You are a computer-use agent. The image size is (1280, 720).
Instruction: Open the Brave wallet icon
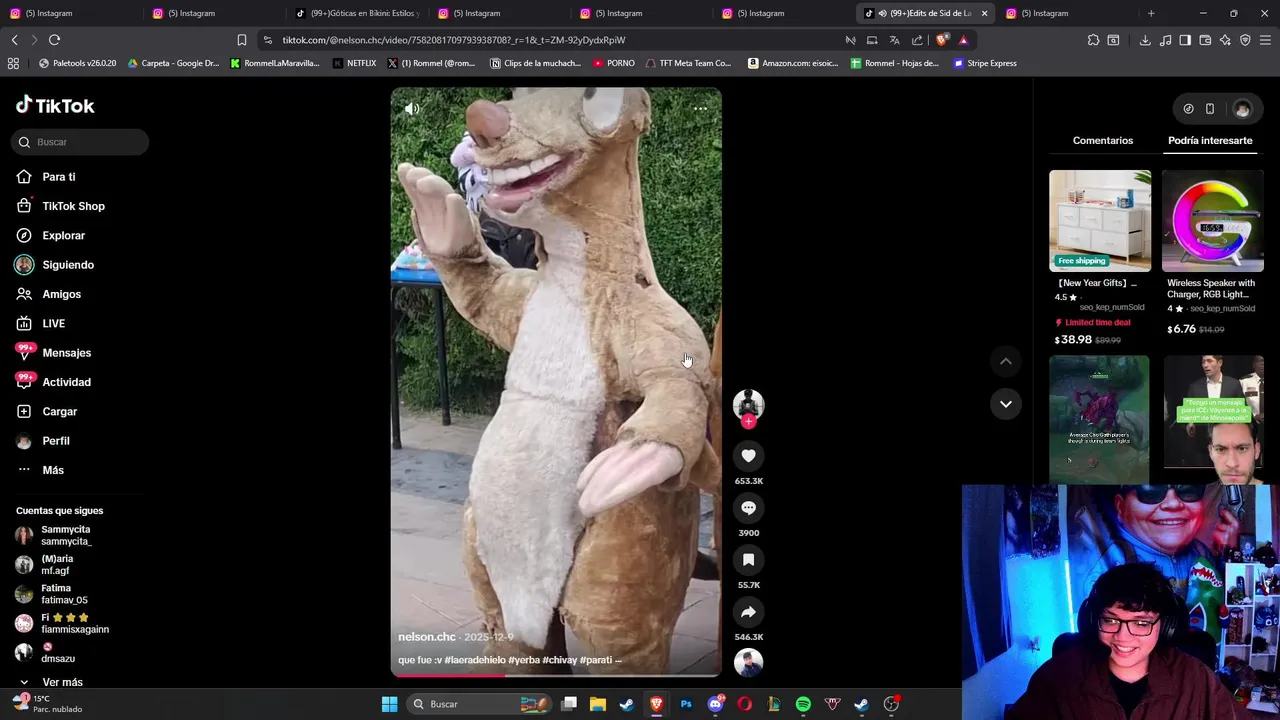tap(1205, 40)
